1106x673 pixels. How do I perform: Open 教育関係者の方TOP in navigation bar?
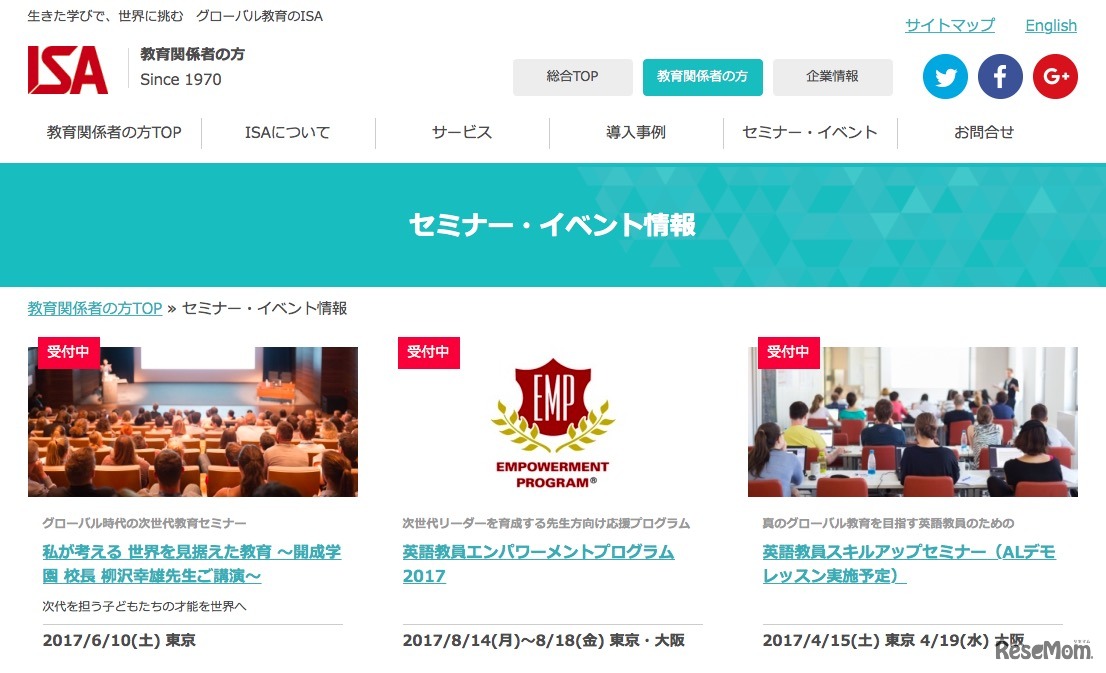(114, 133)
